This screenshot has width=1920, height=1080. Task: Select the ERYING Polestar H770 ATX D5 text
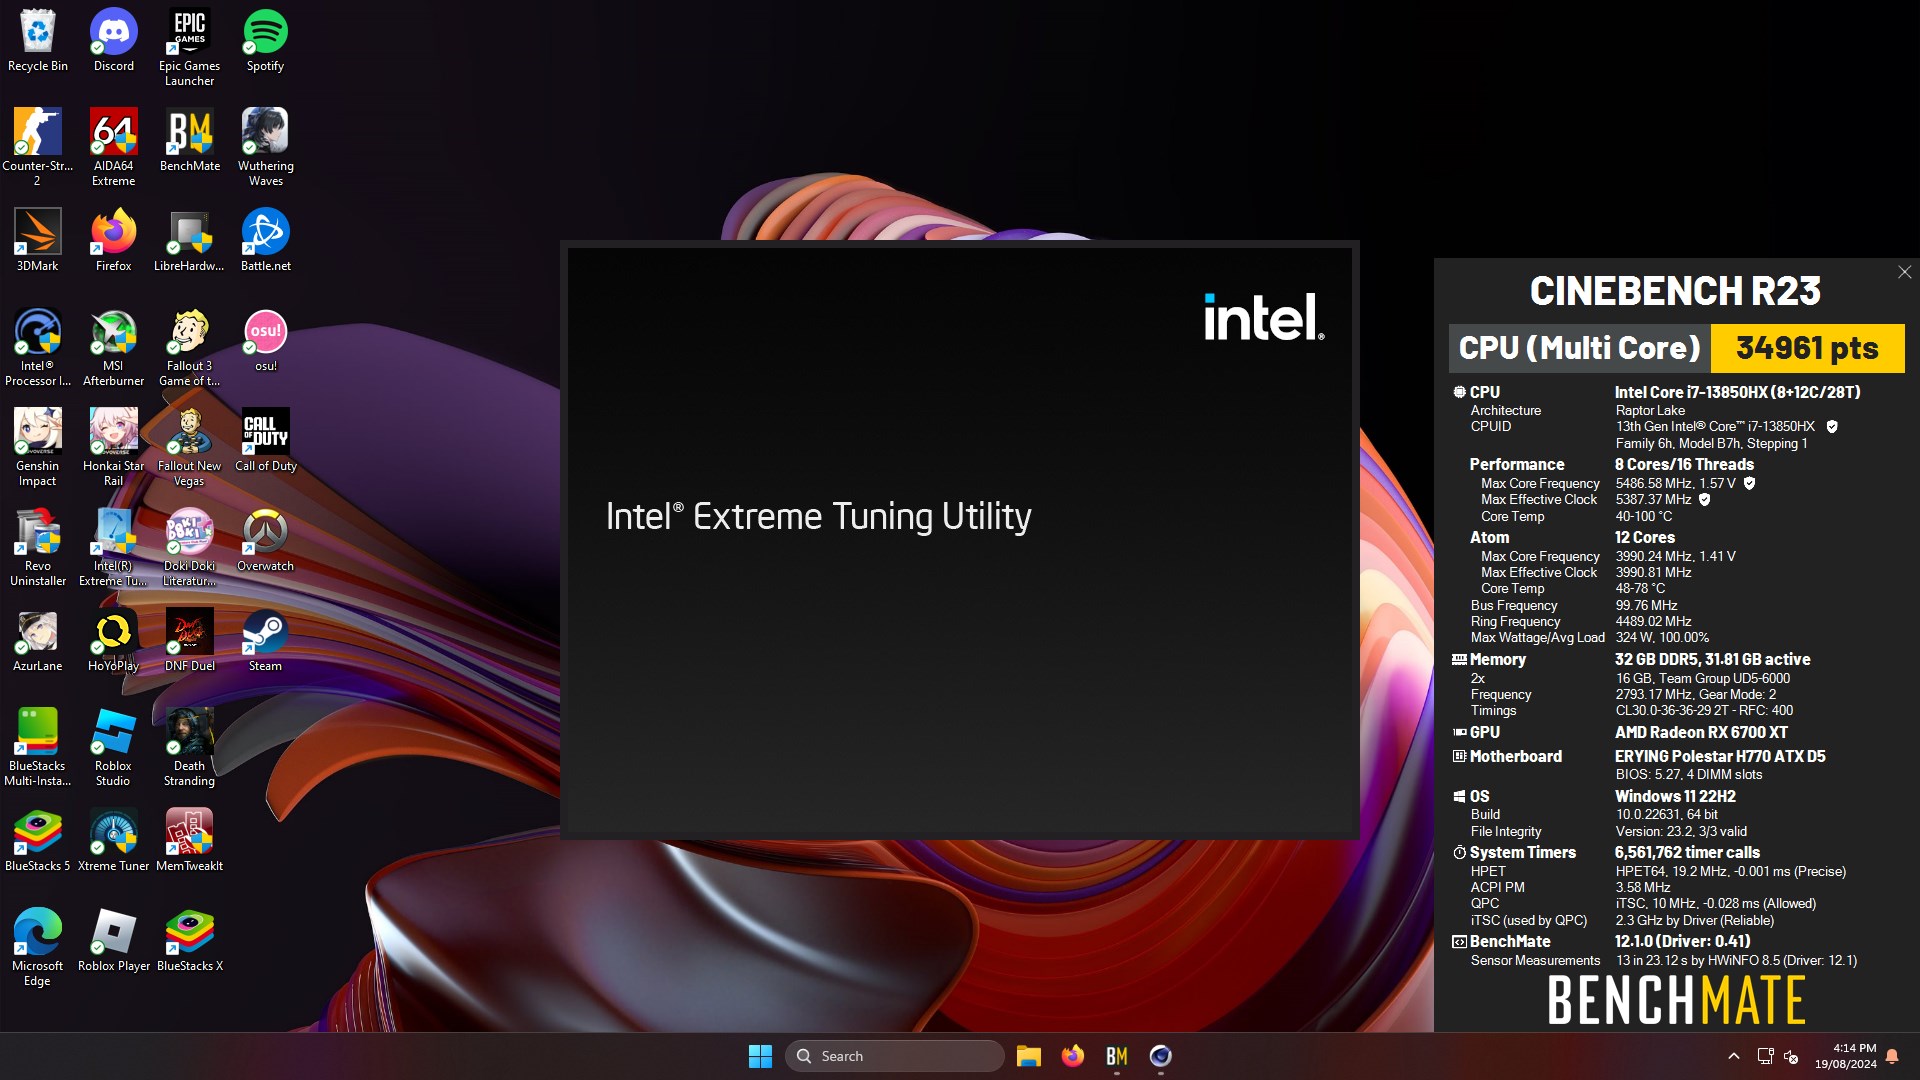tap(1720, 756)
